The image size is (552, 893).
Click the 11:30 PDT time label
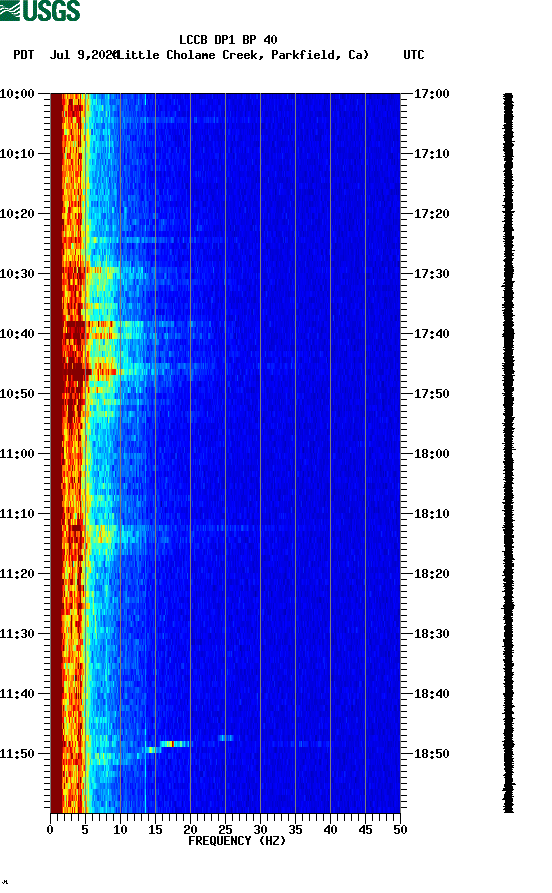click(17, 634)
